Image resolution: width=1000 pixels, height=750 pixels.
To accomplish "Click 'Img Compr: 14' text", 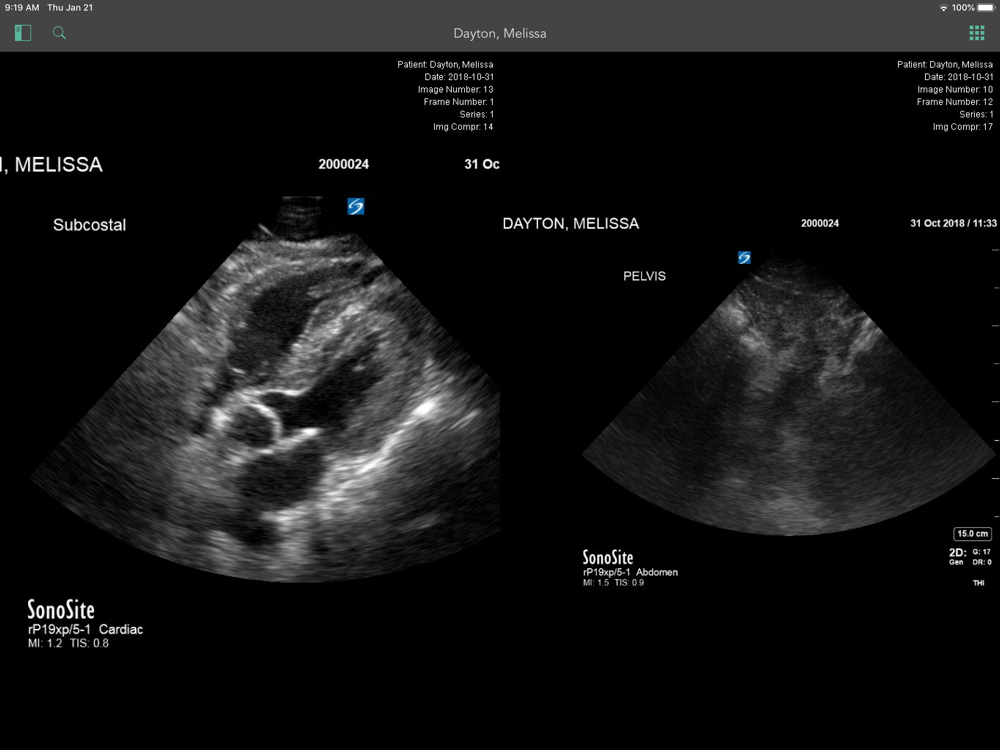I will pyautogui.click(x=463, y=127).
